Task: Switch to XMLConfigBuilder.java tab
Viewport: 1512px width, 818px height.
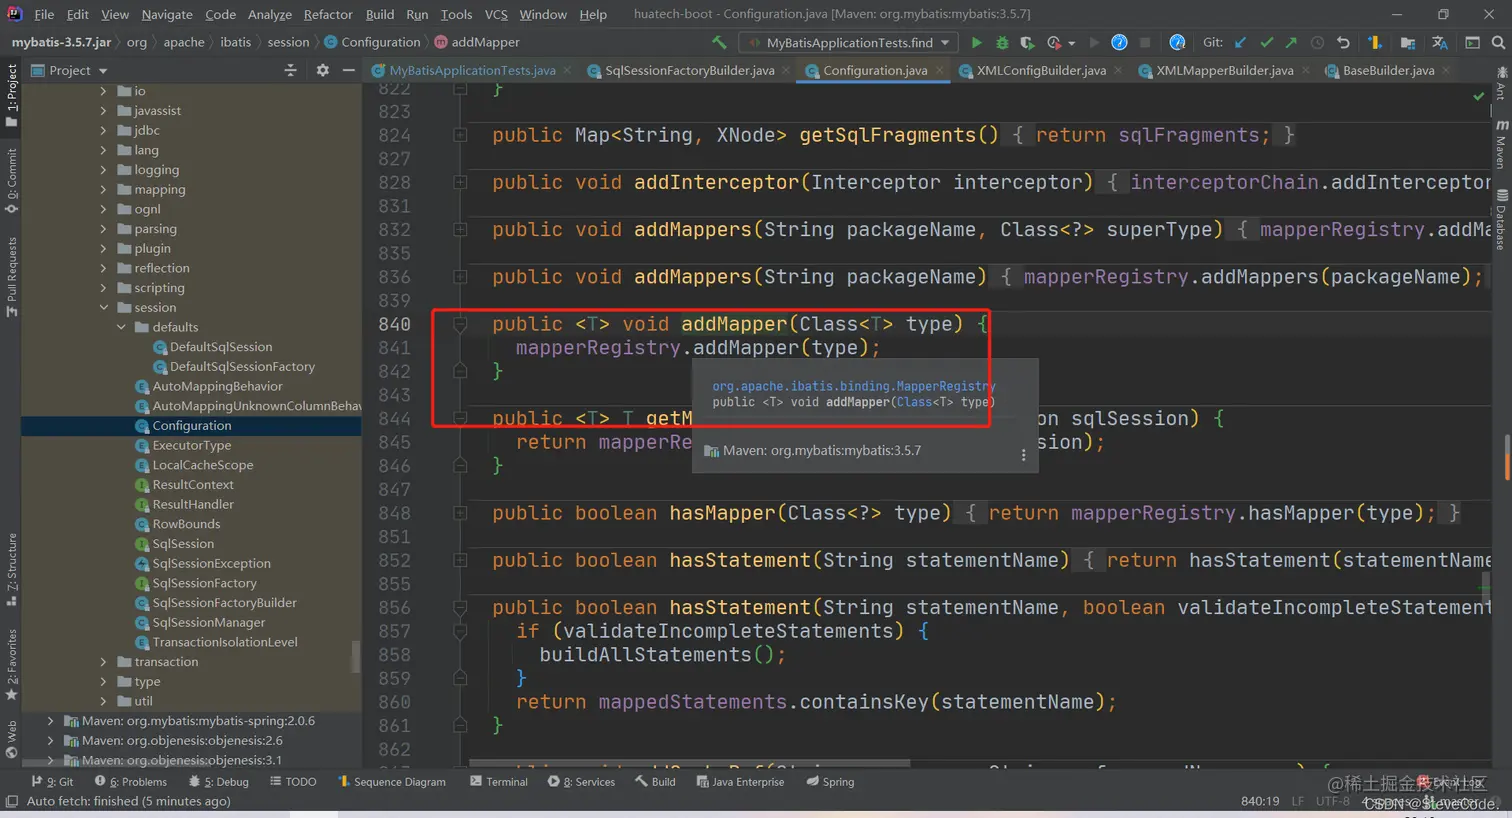Action: (1041, 70)
